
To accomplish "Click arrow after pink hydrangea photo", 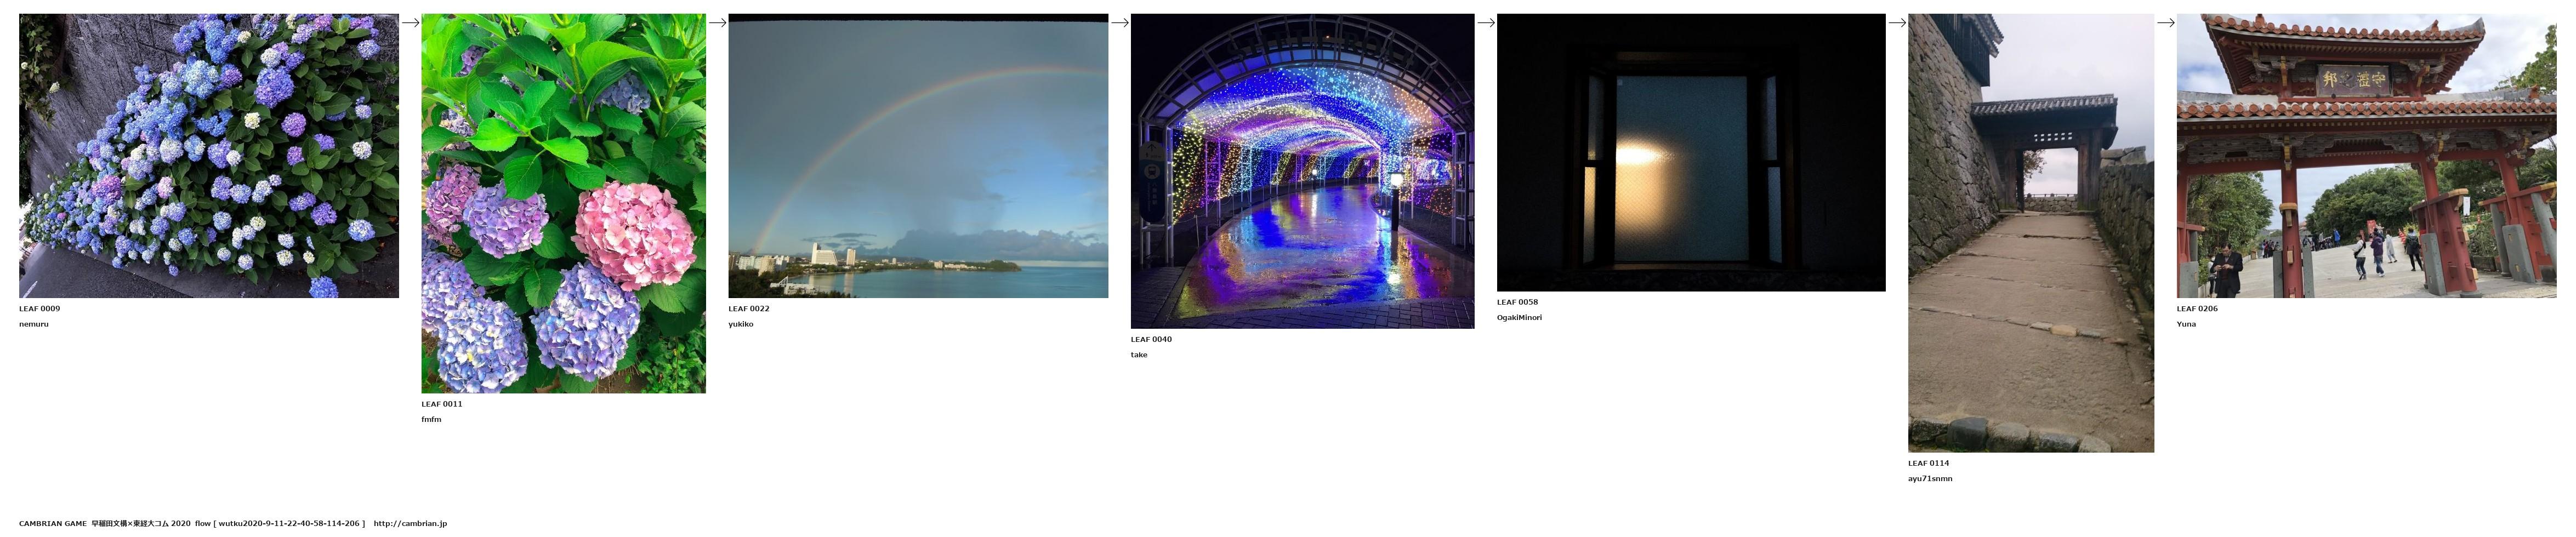I will tap(717, 23).
